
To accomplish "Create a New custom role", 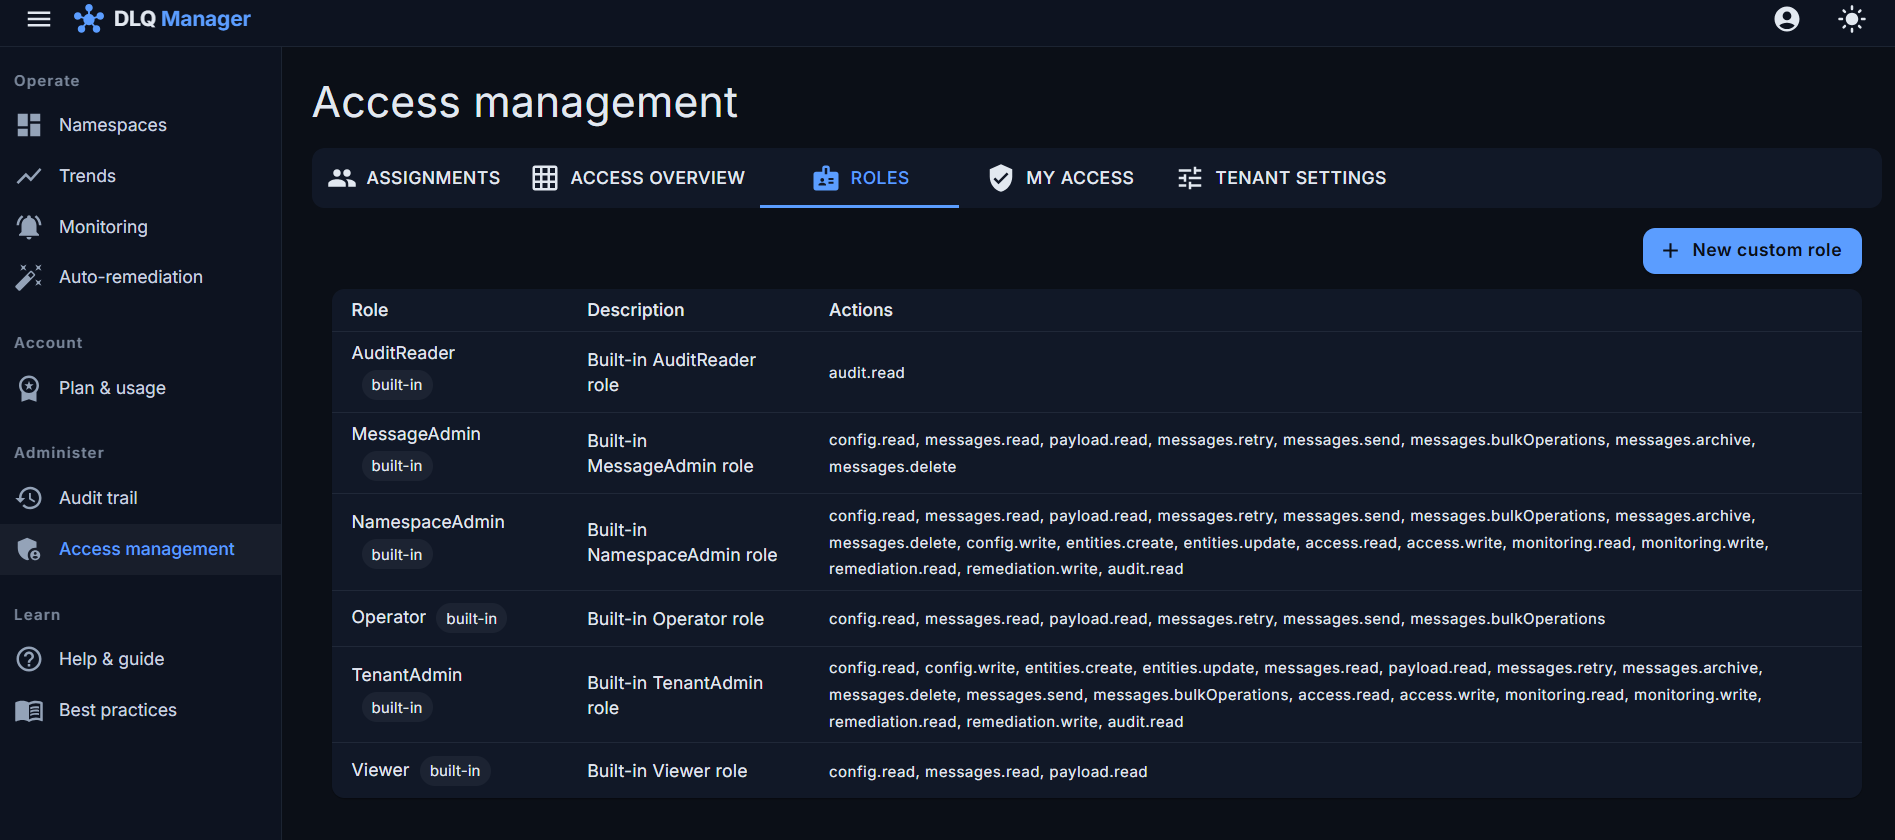I will (x=1752, y=250).
